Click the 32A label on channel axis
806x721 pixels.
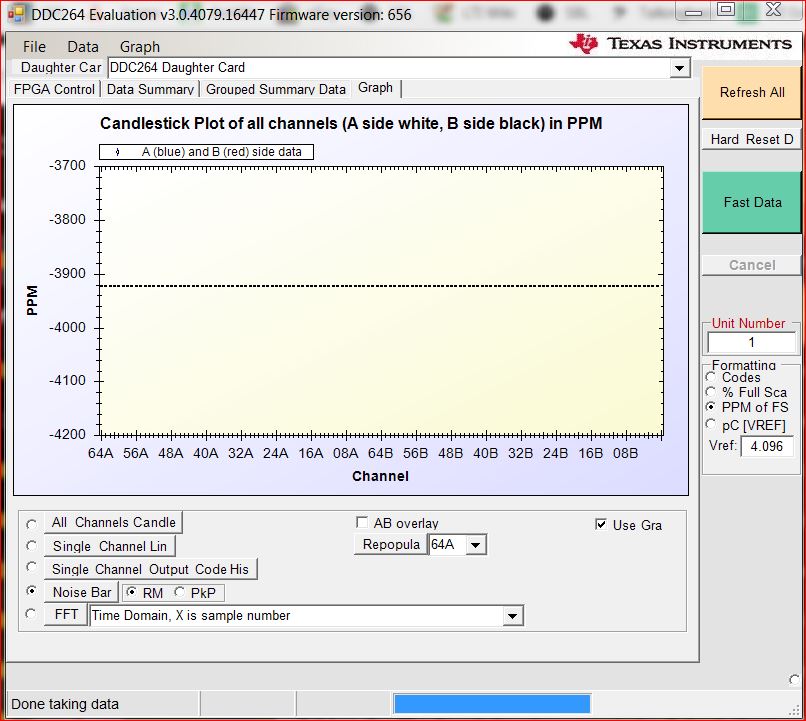coord(241,453)
